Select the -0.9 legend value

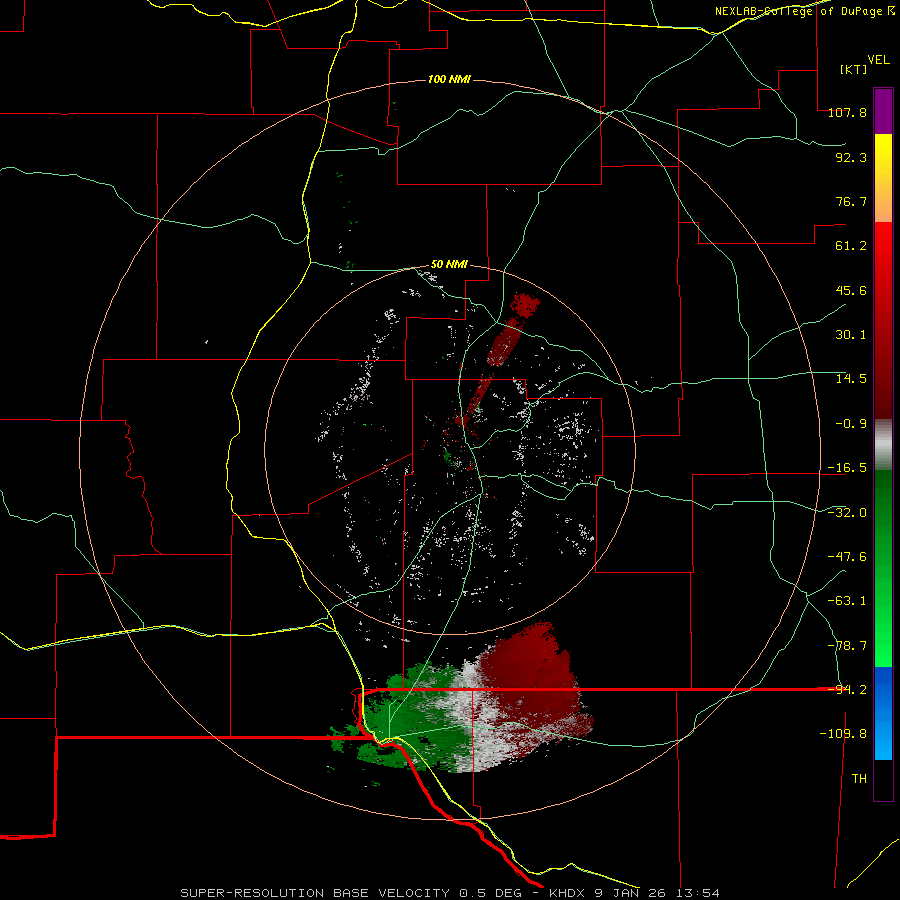(x=851, y=424)
